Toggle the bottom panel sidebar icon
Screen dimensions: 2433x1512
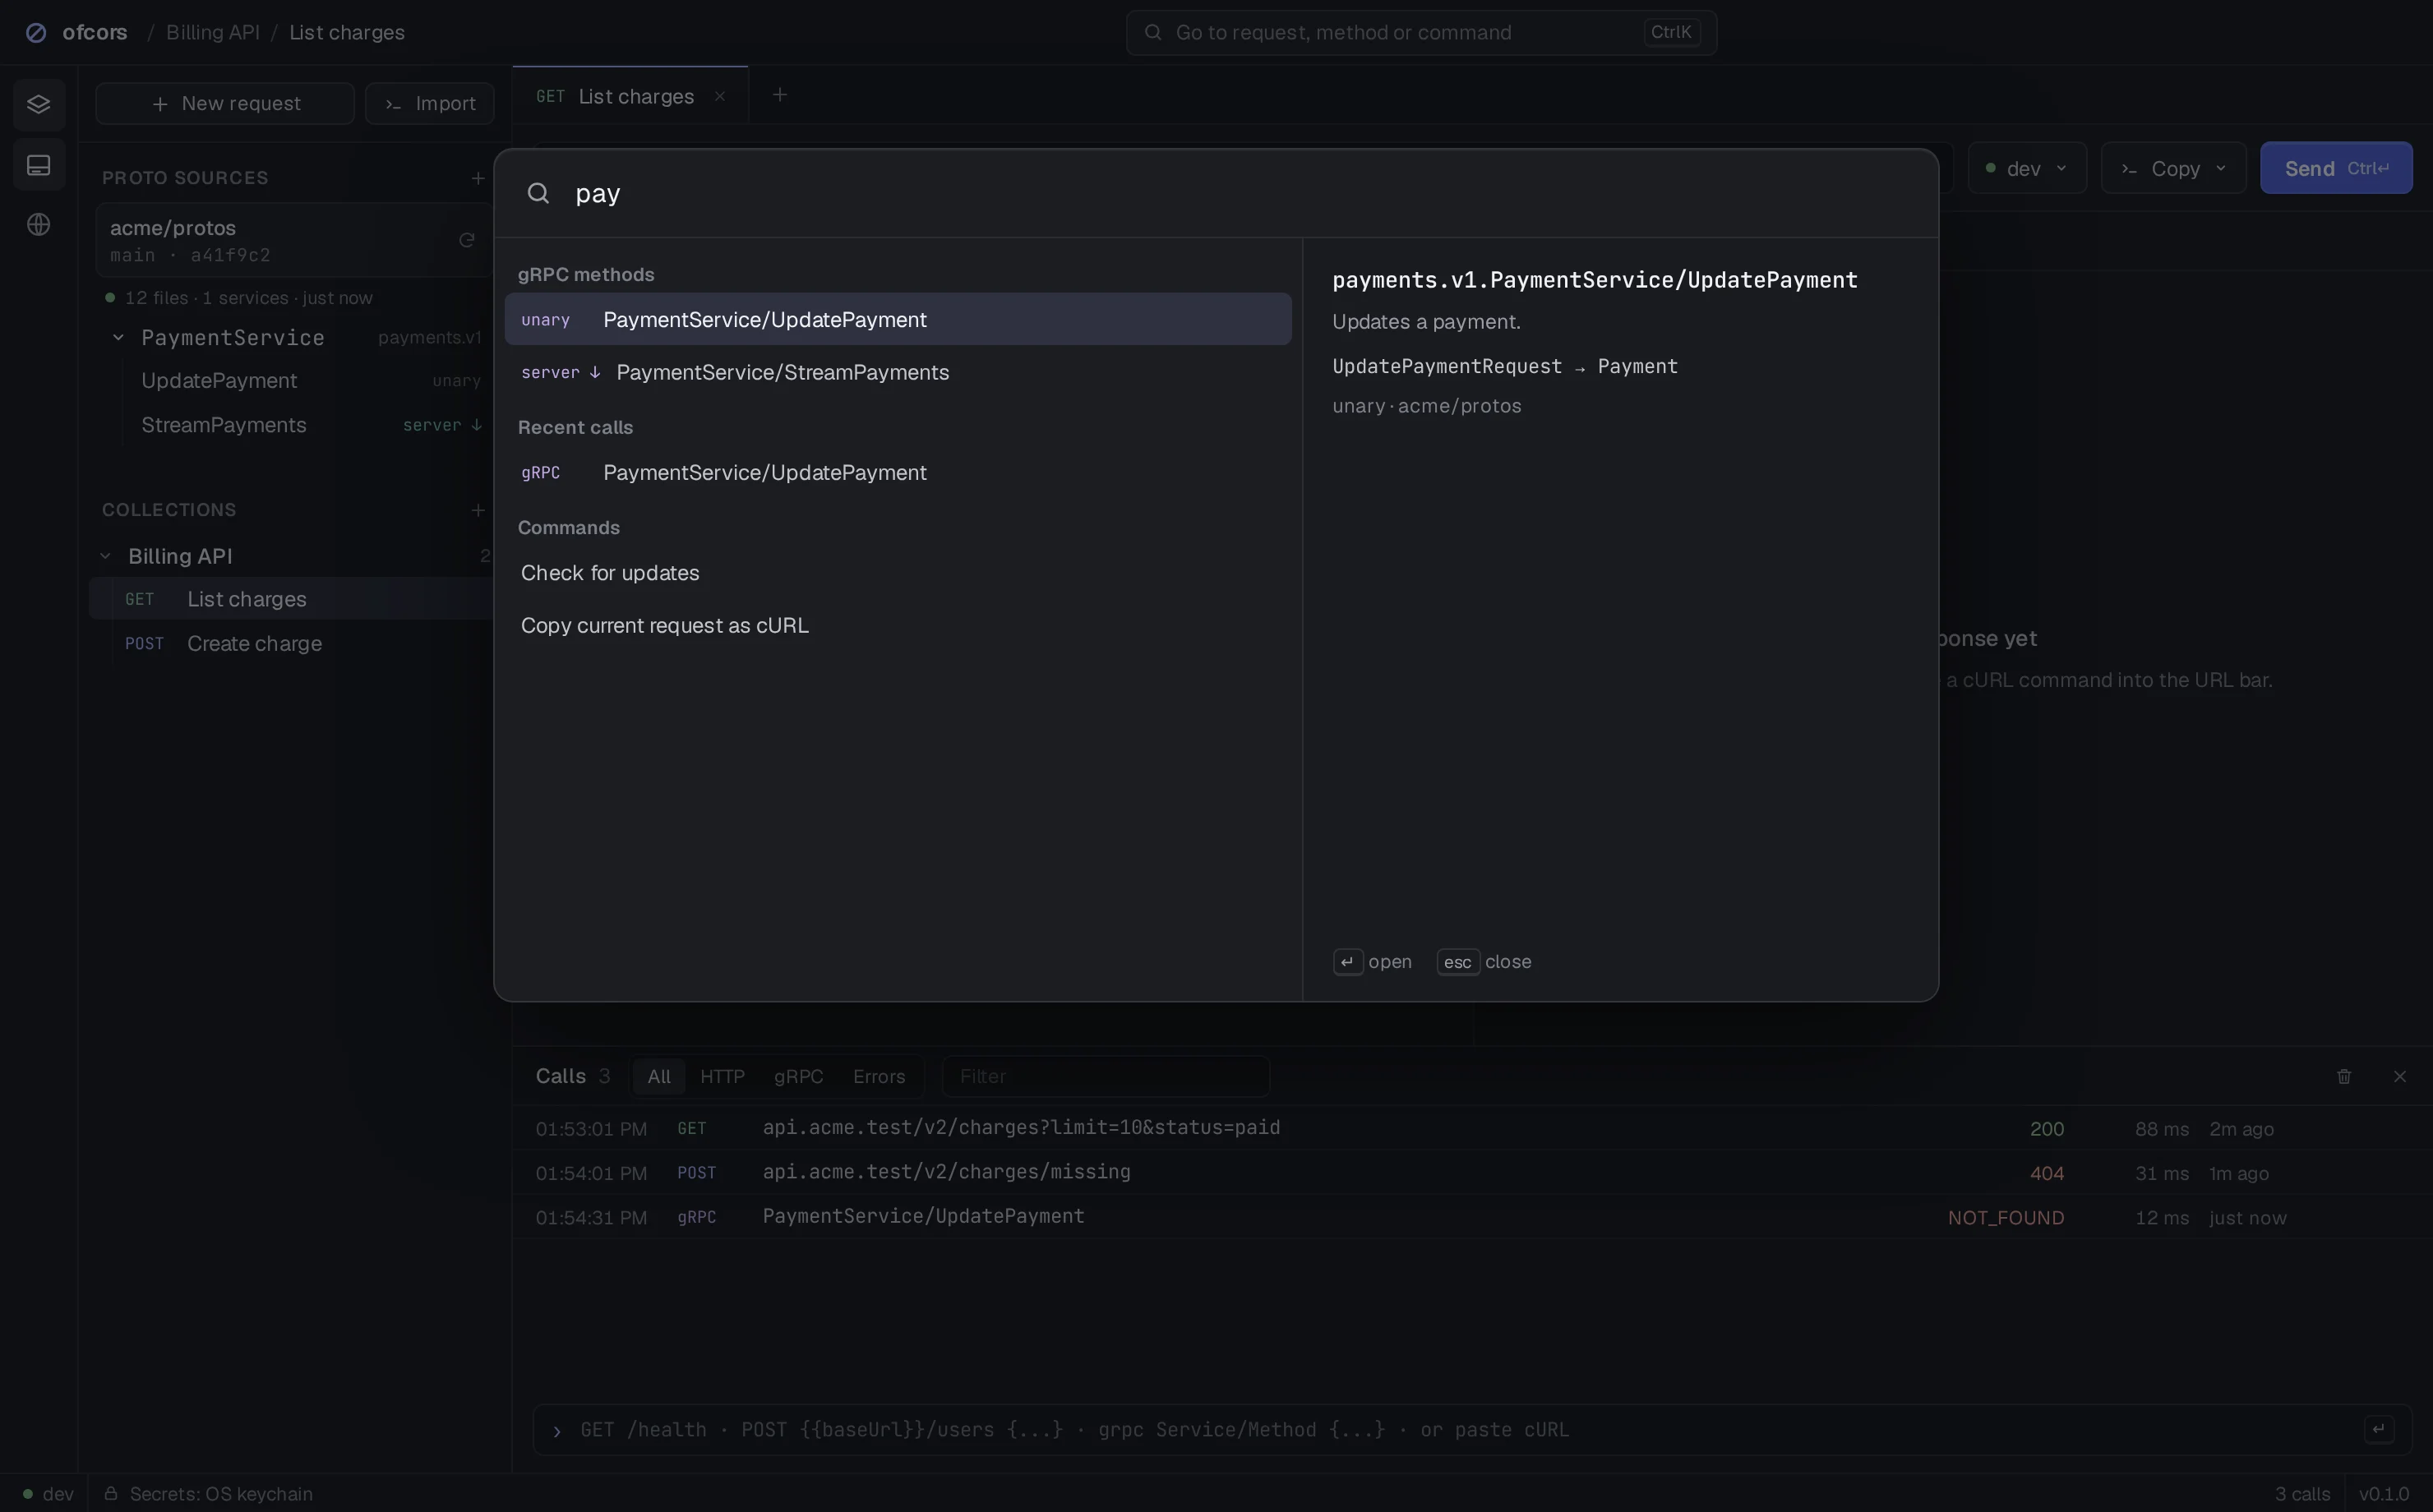tap(39, 165)
